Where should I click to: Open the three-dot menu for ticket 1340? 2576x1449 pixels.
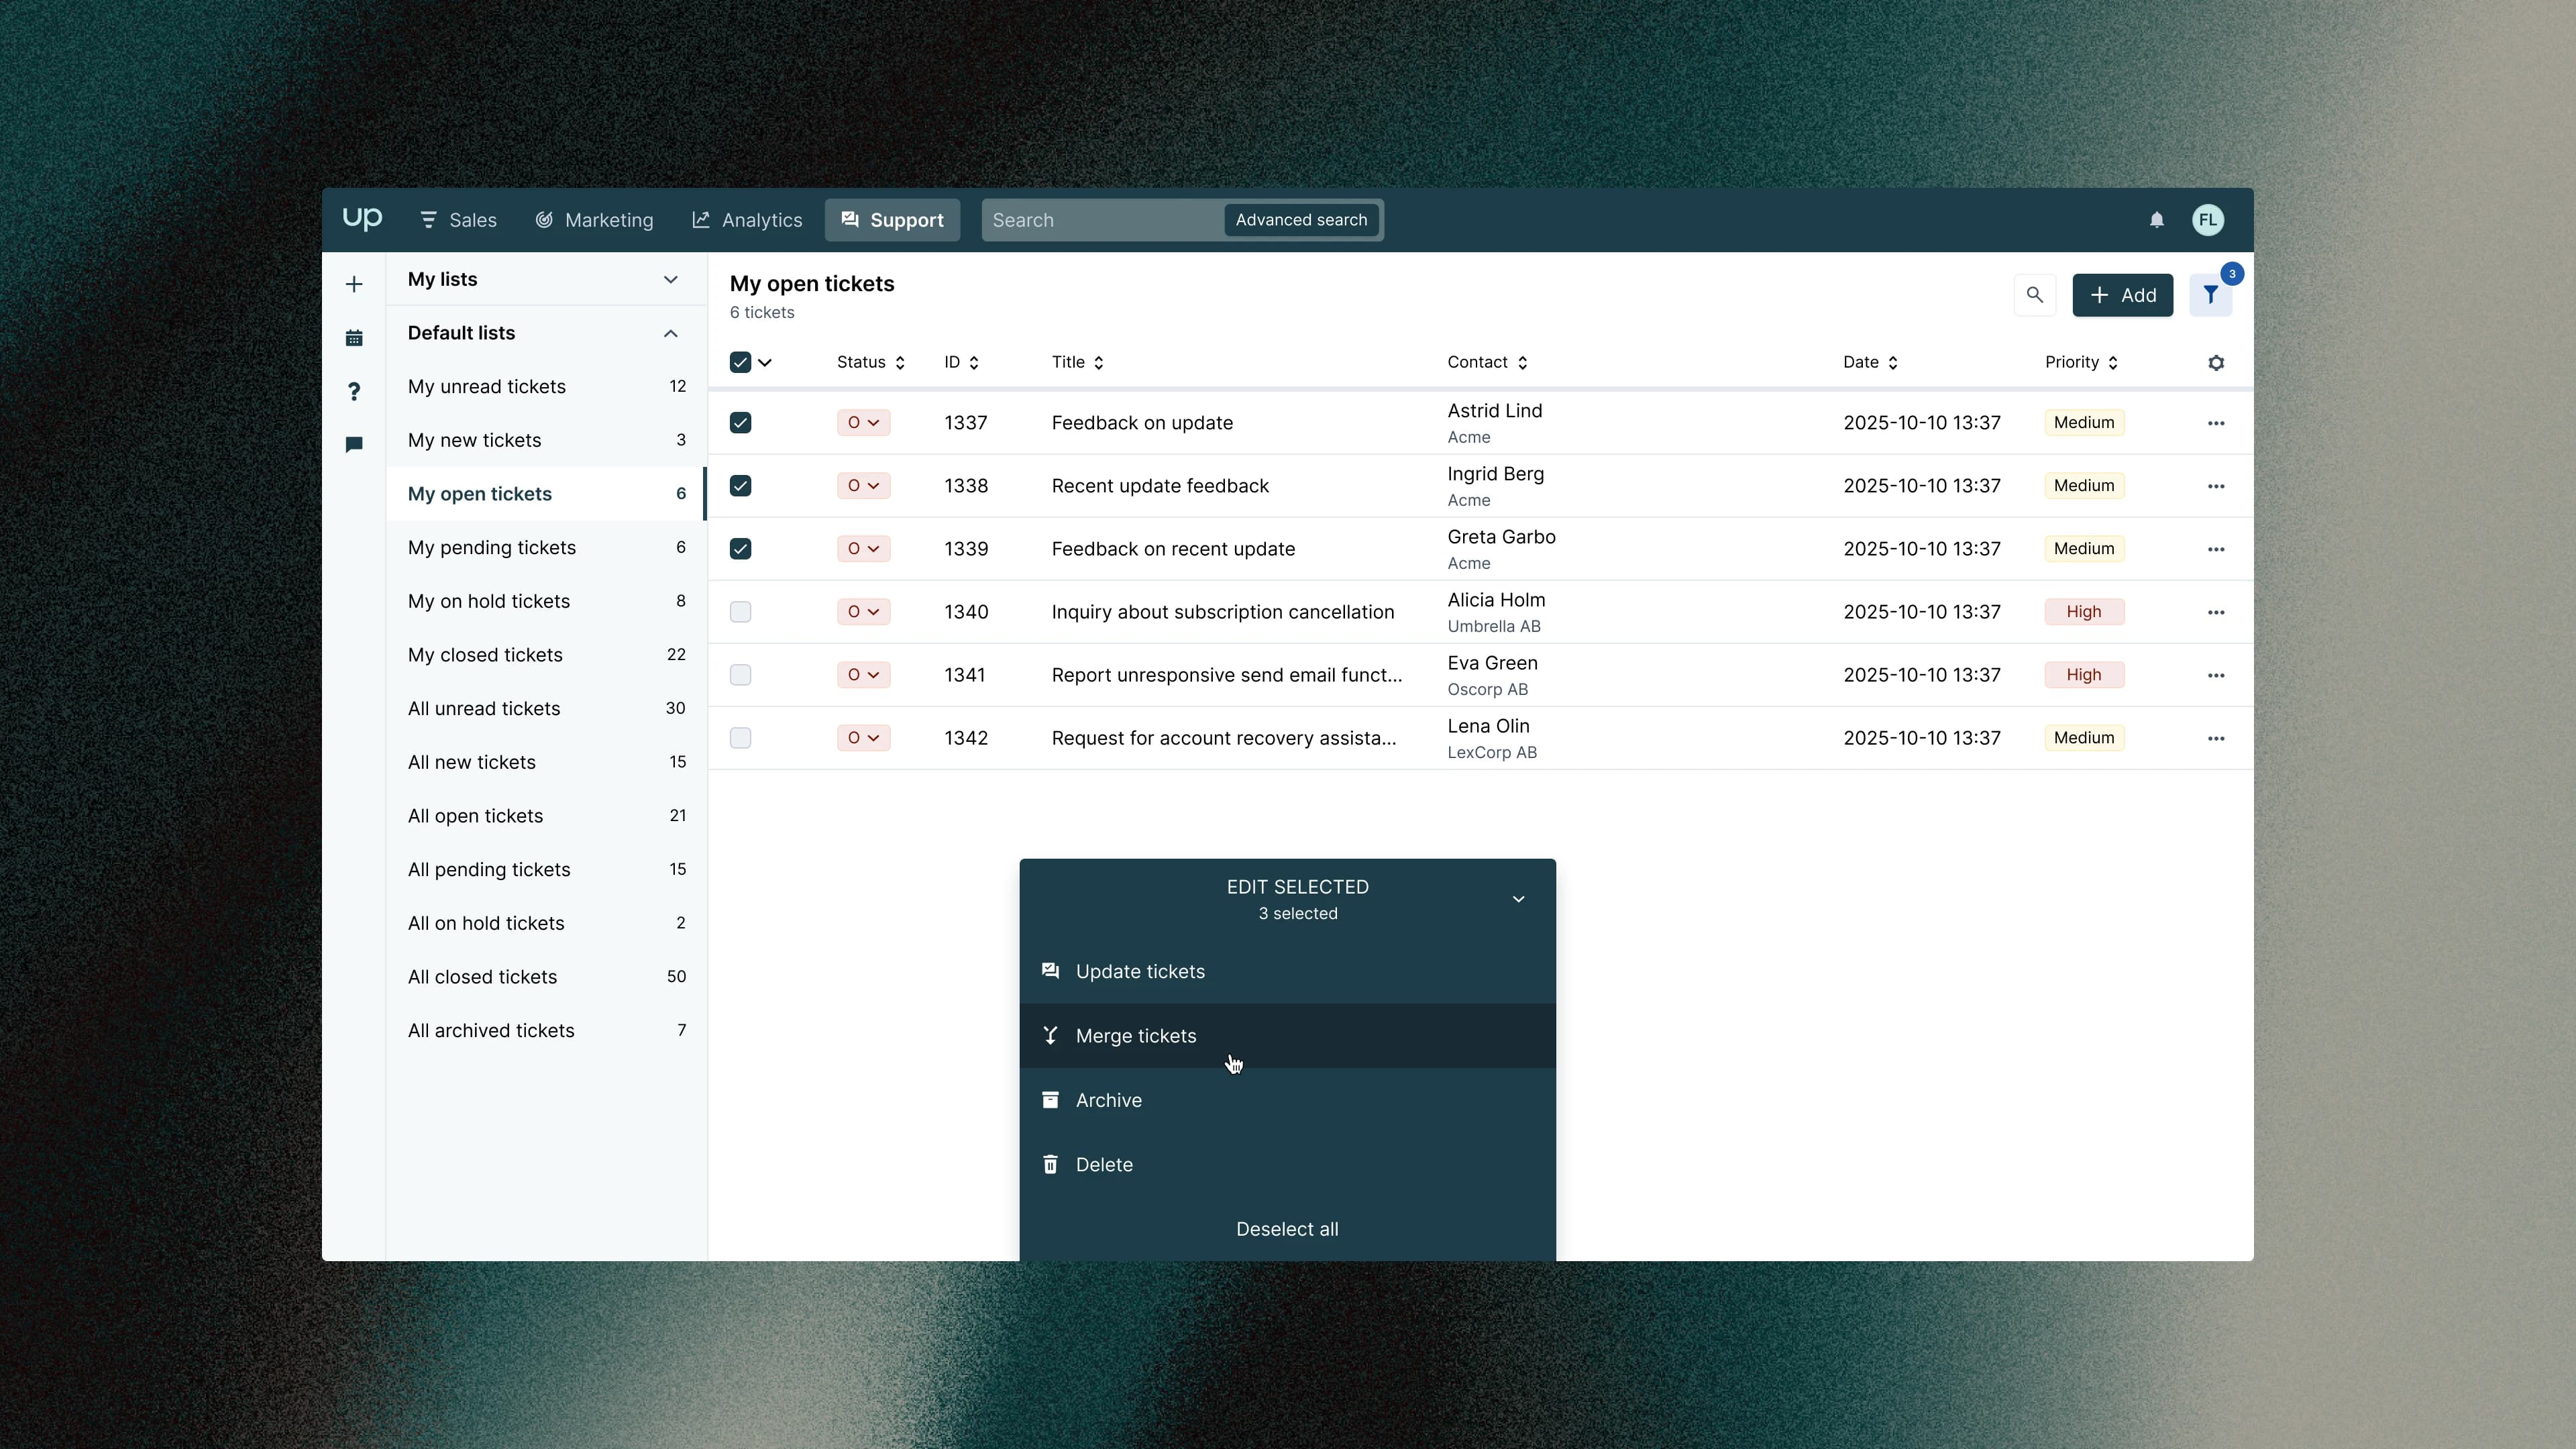tap(2215, 612)
